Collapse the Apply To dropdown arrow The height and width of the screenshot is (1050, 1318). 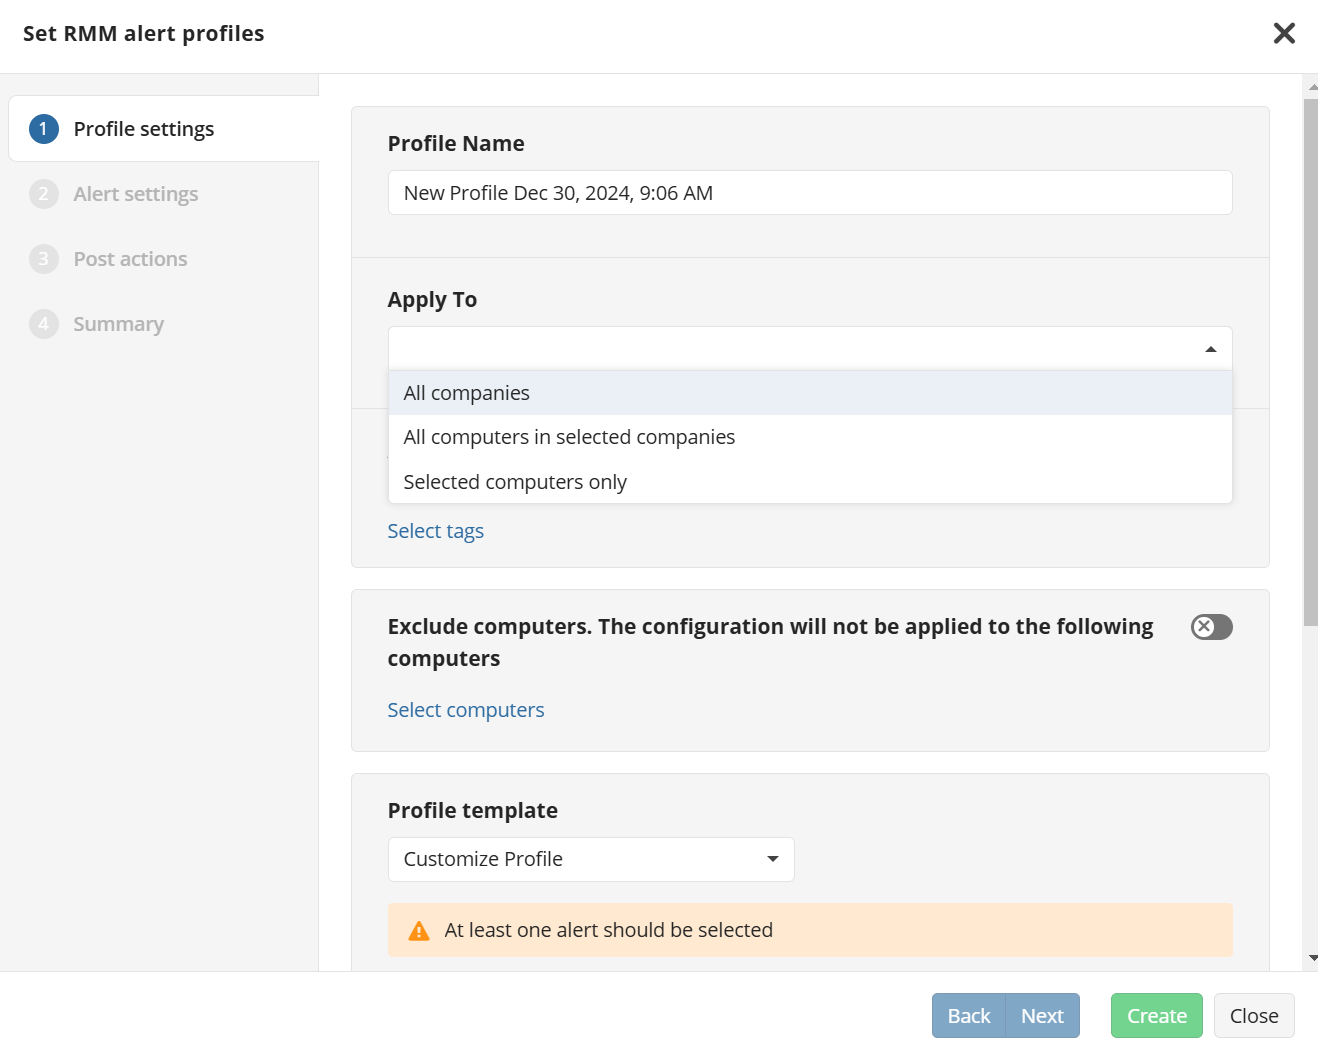click(1210, 349)
